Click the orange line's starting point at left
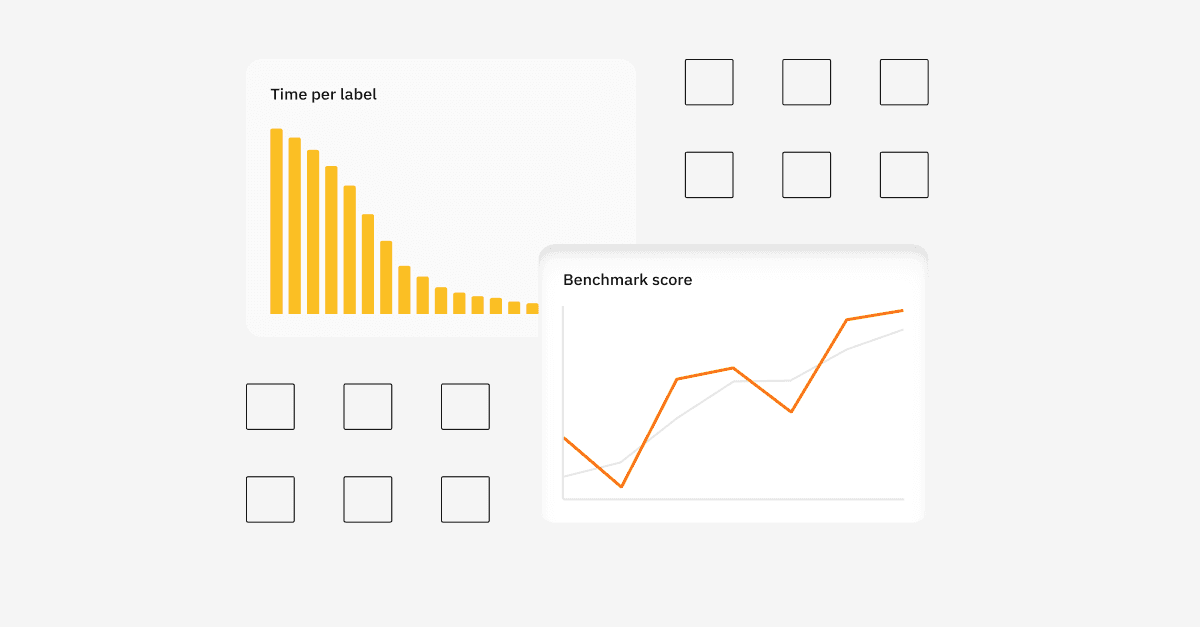 point(565,438)
